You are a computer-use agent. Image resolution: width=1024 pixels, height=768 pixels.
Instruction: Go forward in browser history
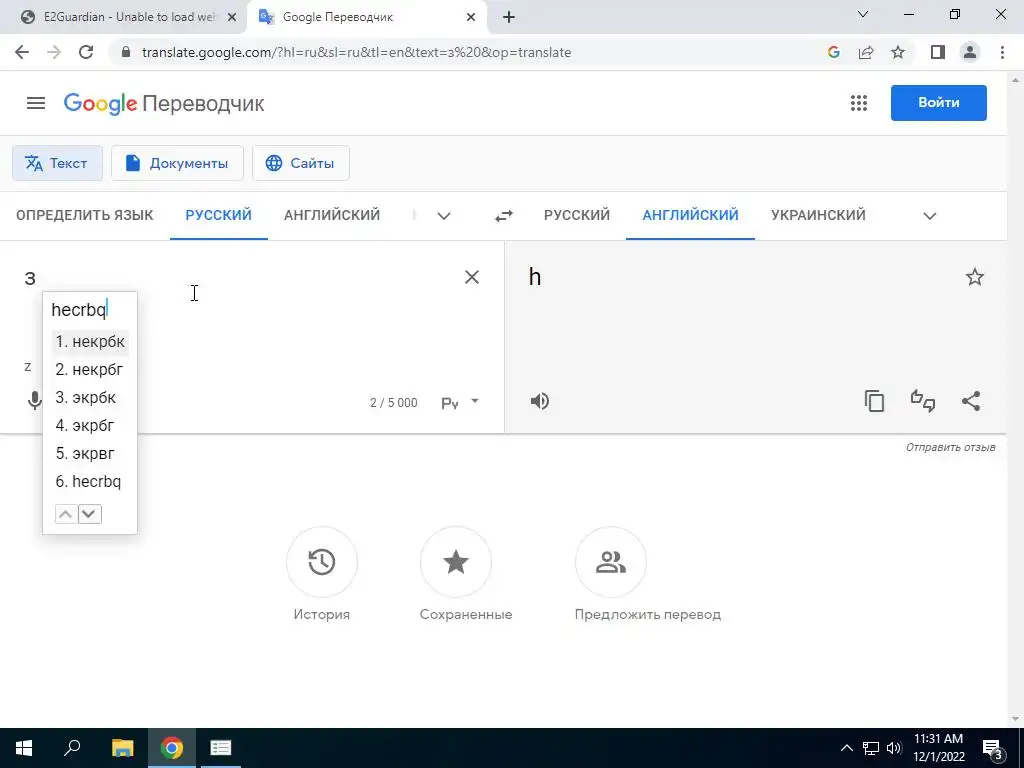pyautogui.click(x=54, y=52)
